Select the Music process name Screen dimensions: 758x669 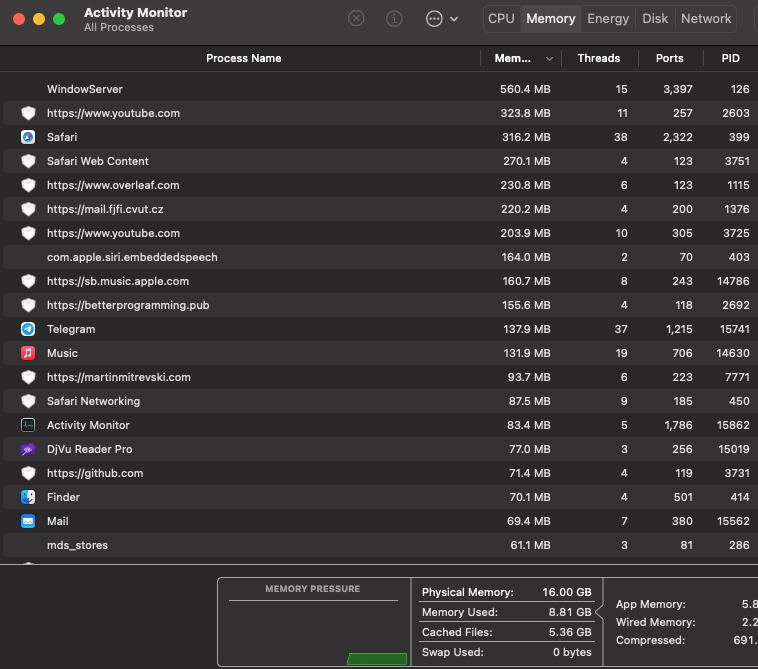click(62, 353)
